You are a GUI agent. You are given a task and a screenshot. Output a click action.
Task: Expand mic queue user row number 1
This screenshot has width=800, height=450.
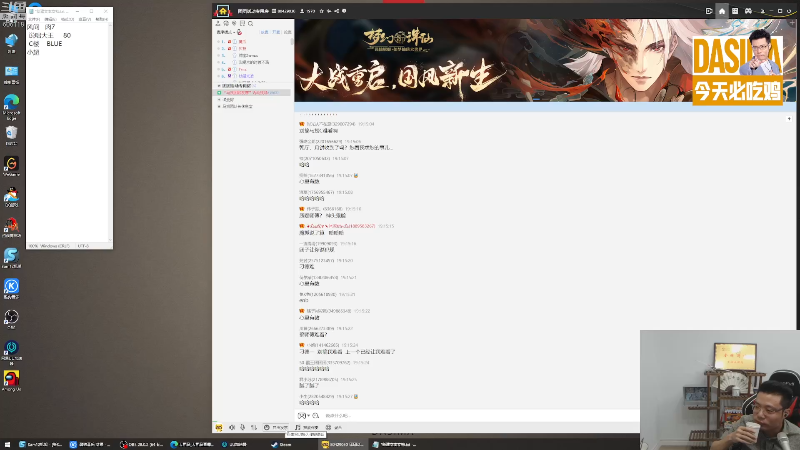218,42
